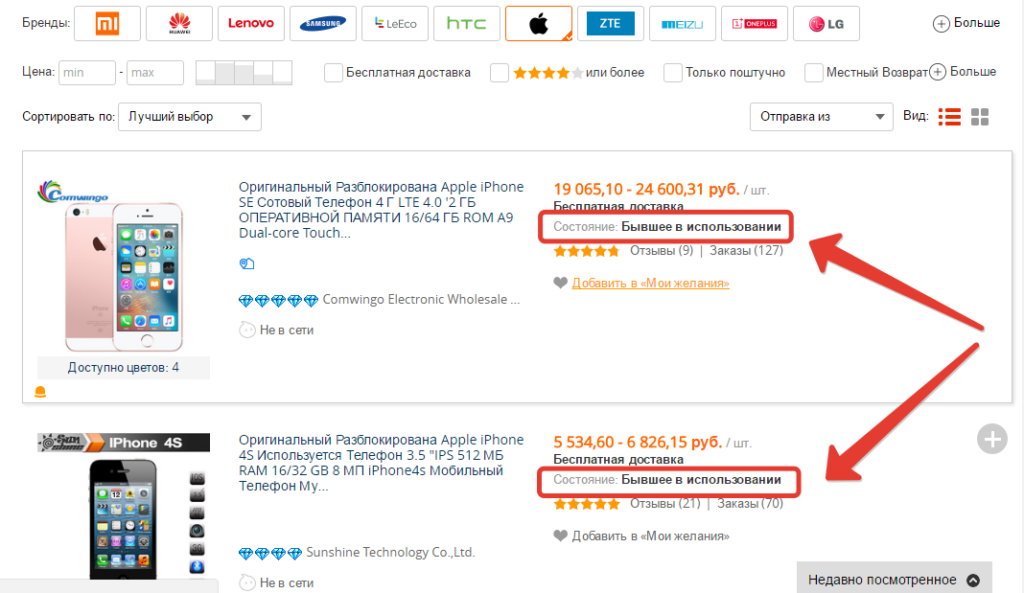Expand the Недавно посмотренное panel
Screen dimensions: 1024x593
click(894, 579)
